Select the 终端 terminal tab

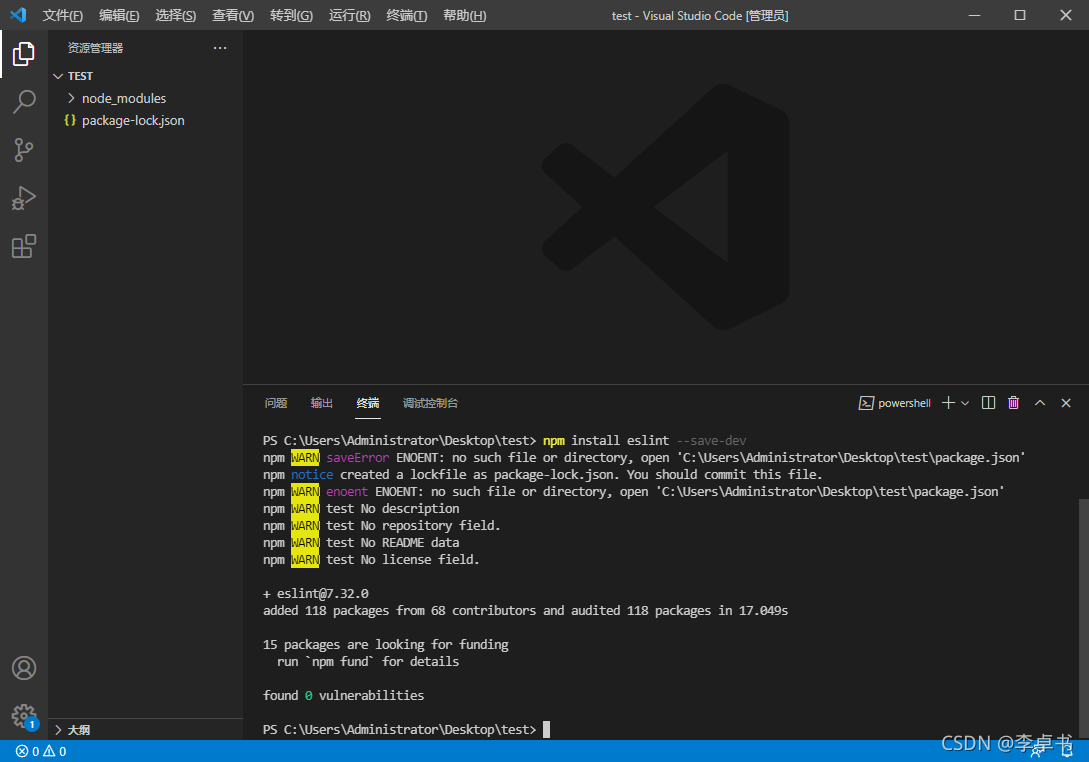pyautogui.click(x=368, y=403)
